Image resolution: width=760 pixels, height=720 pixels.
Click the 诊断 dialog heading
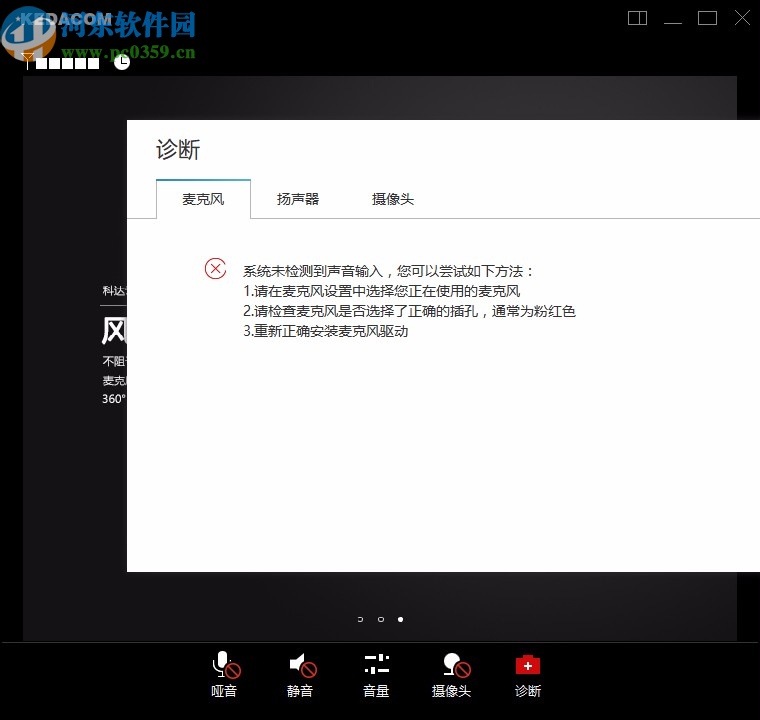pyautogui.click(x=178, y=149)
